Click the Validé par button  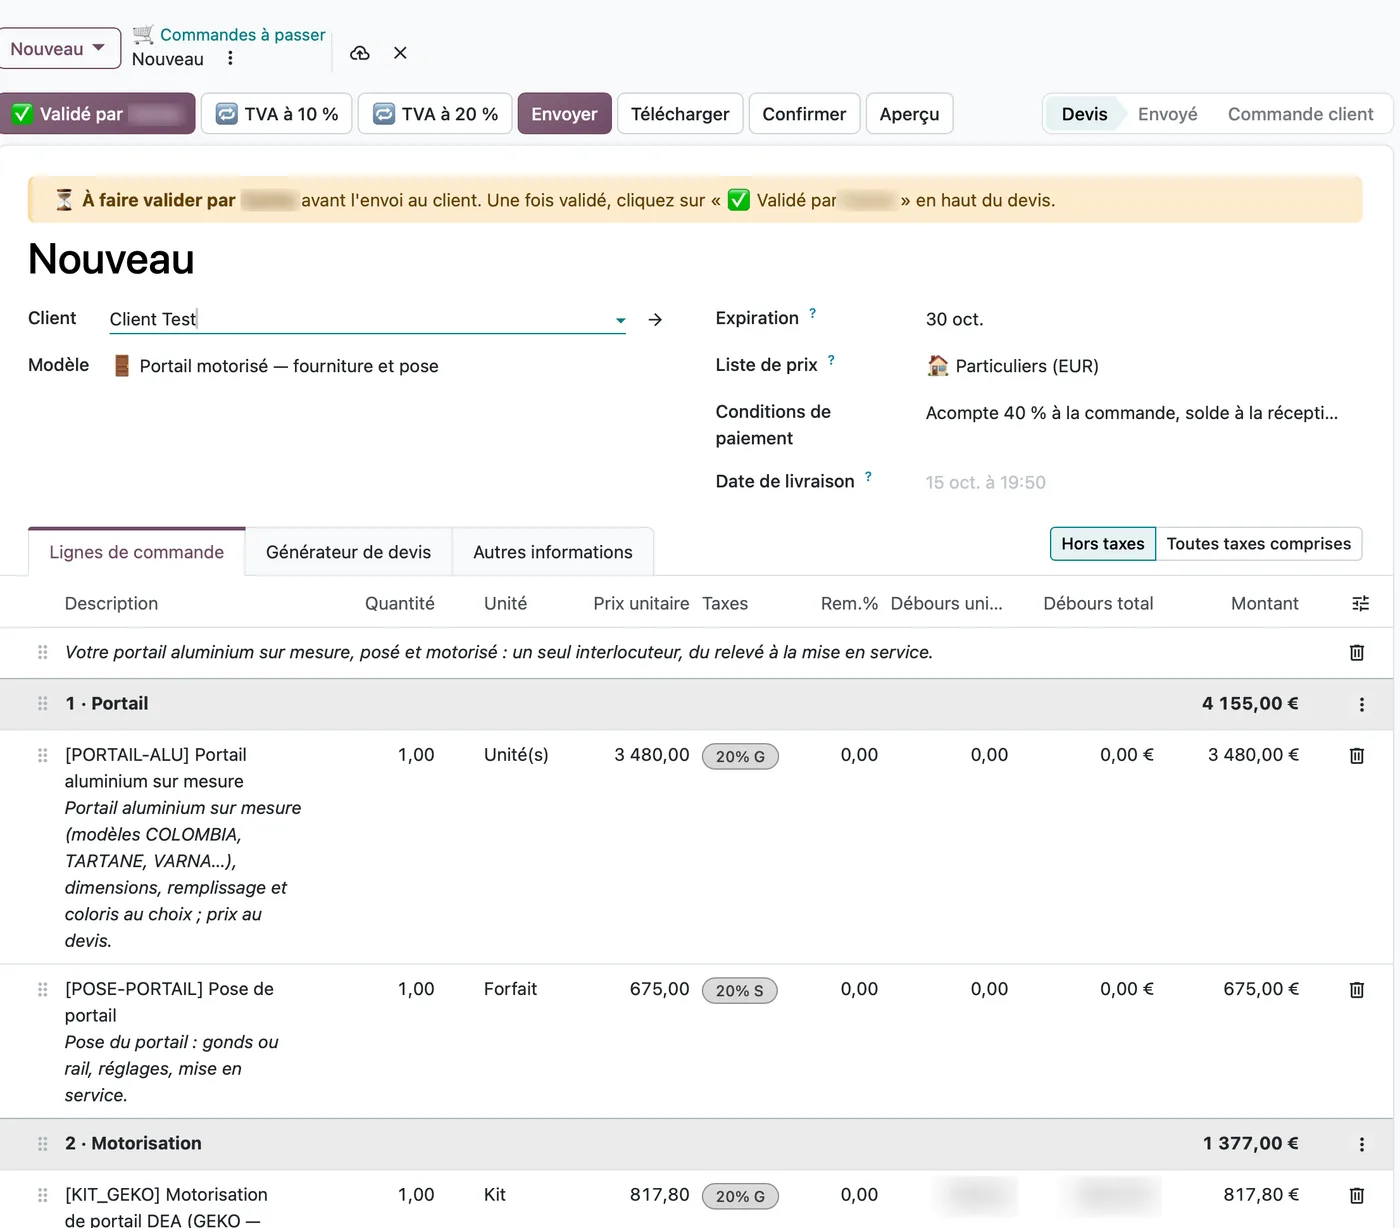[97, 113]
